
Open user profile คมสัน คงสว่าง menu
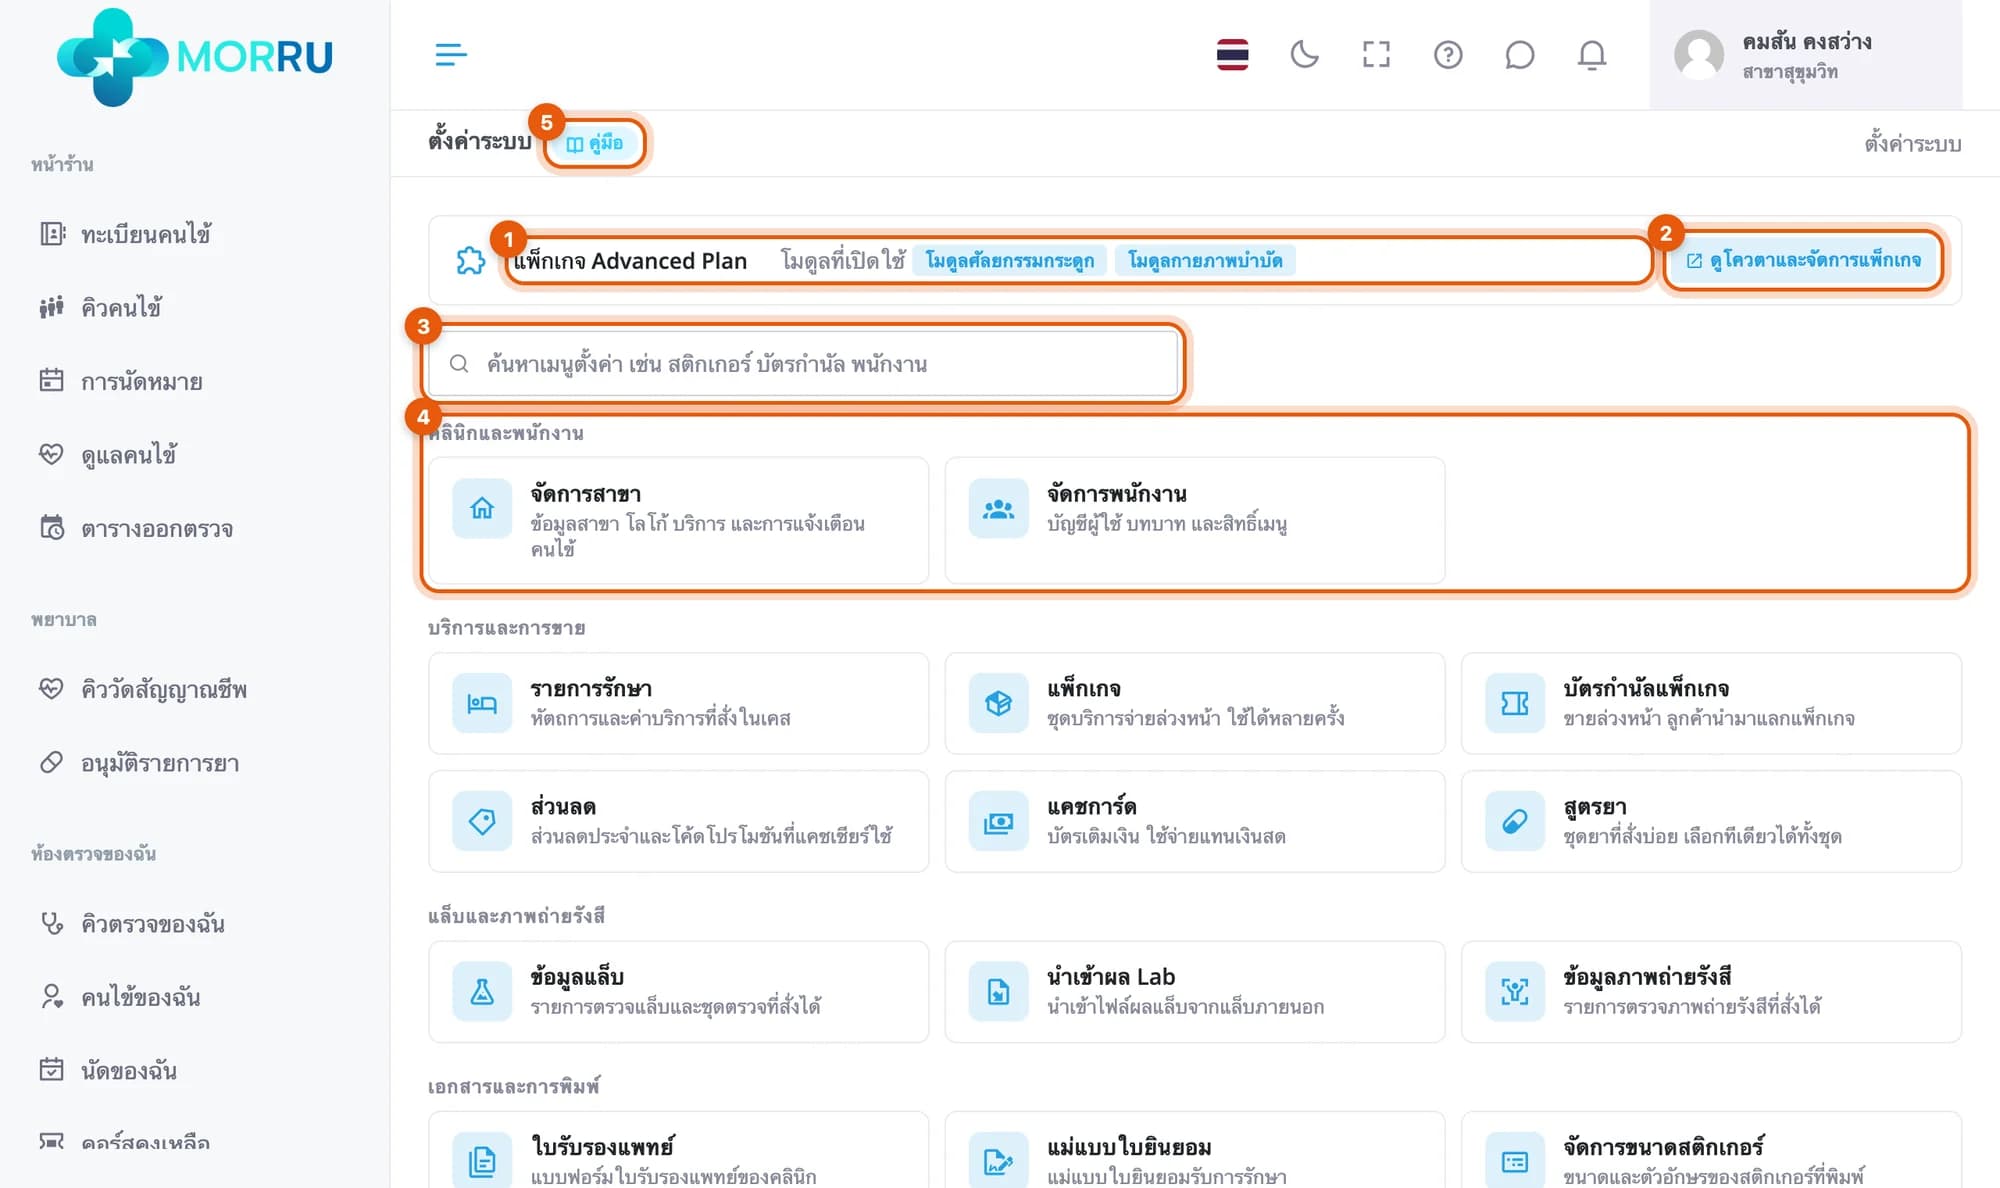(x=1805, y=55)
